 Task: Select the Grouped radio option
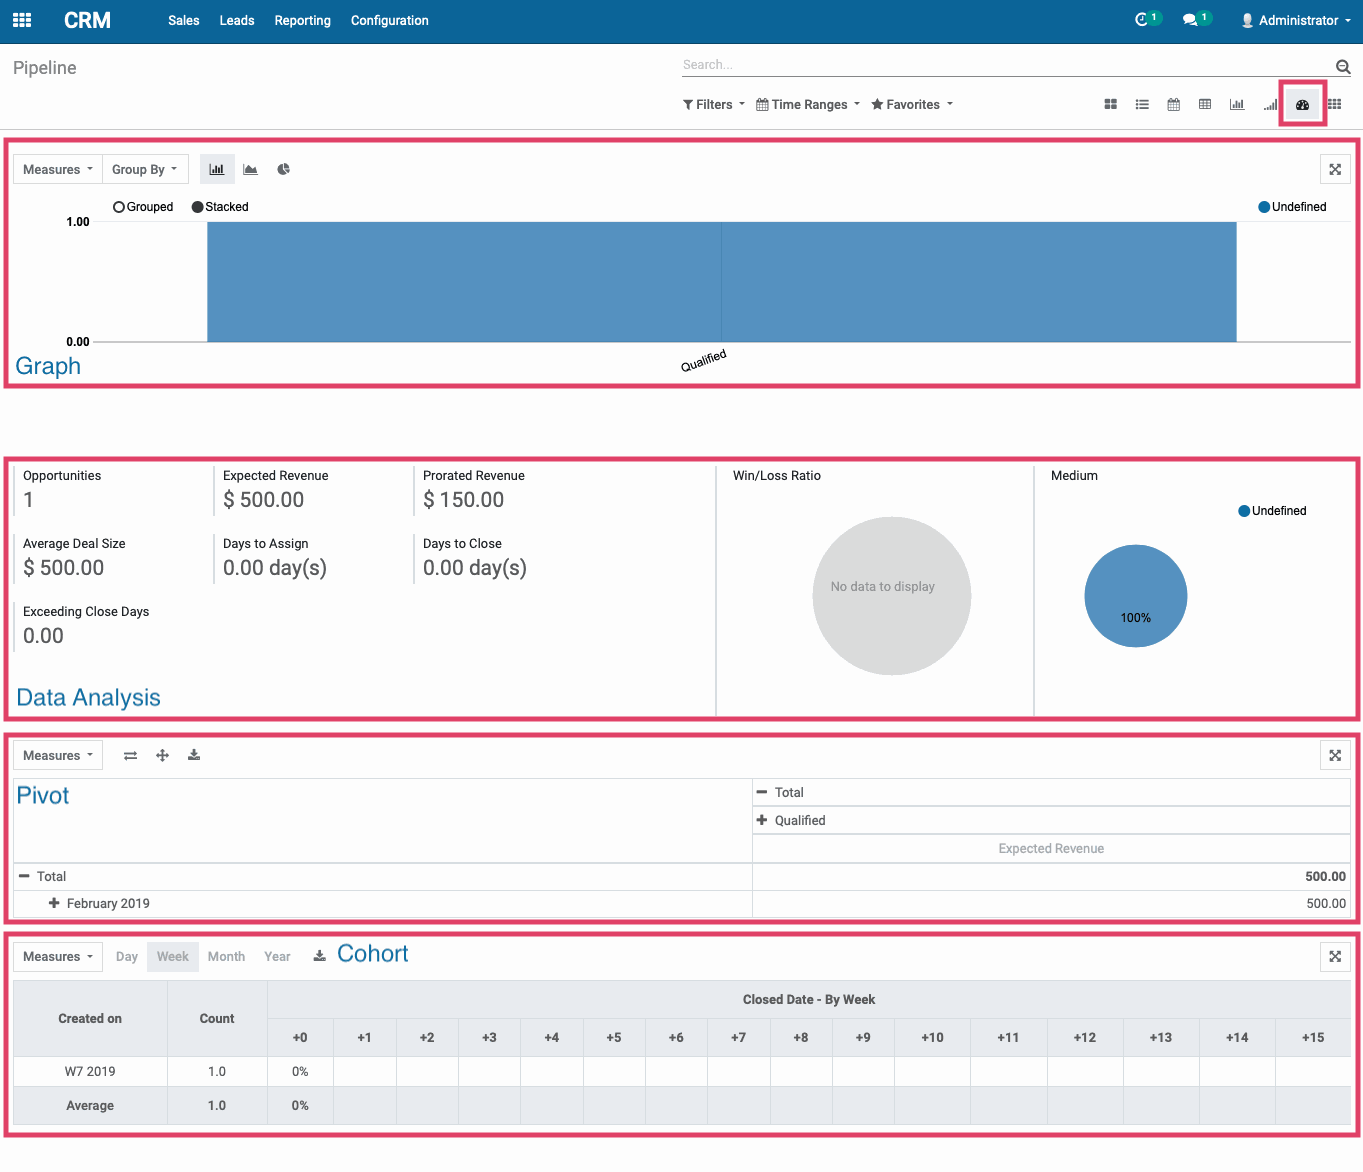(x=143, y=207)
